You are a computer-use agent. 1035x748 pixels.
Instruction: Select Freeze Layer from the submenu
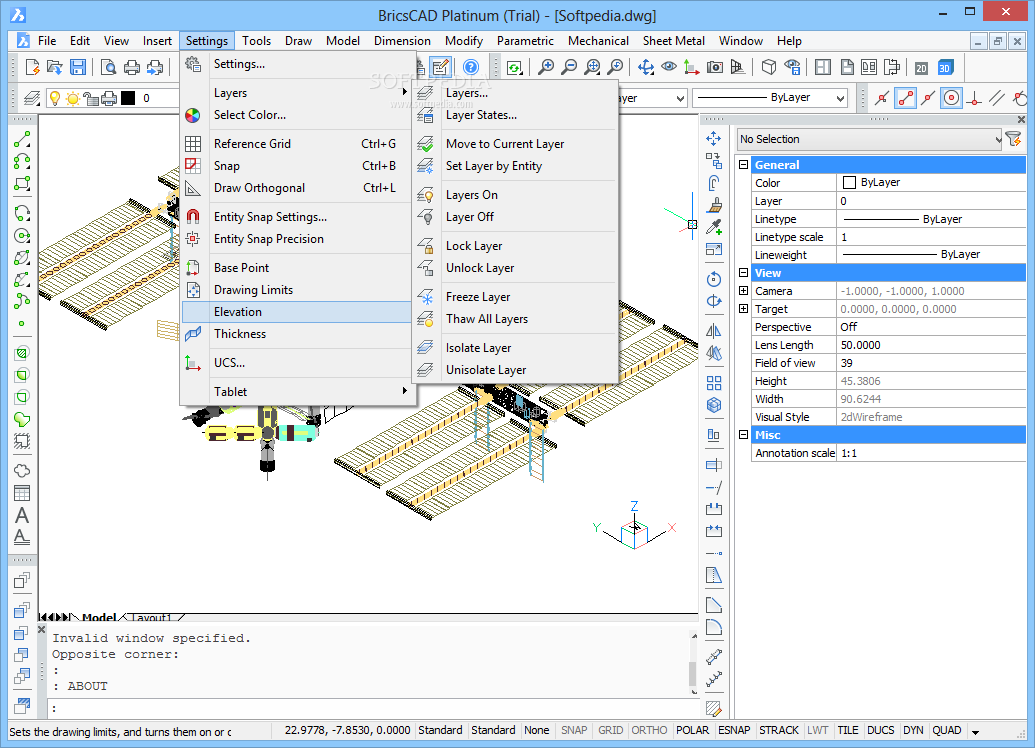tap(516, 297)
